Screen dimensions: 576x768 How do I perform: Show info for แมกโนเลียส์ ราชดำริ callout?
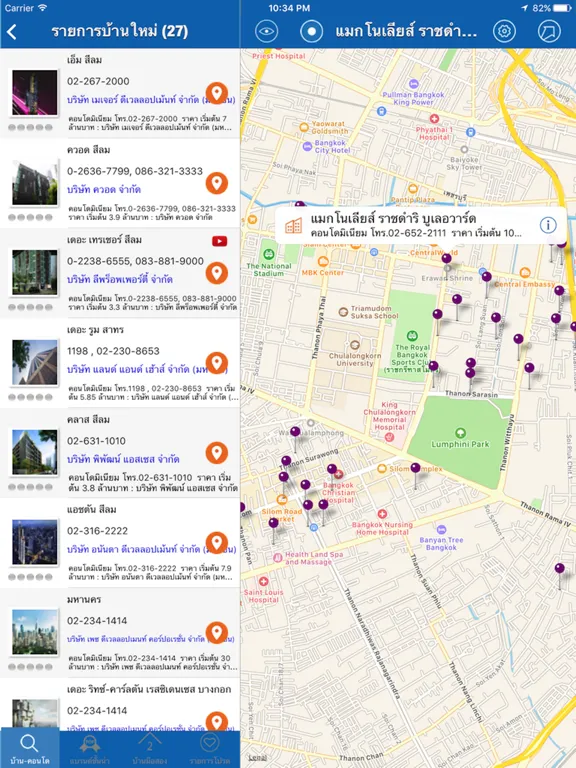pos(548,225)
